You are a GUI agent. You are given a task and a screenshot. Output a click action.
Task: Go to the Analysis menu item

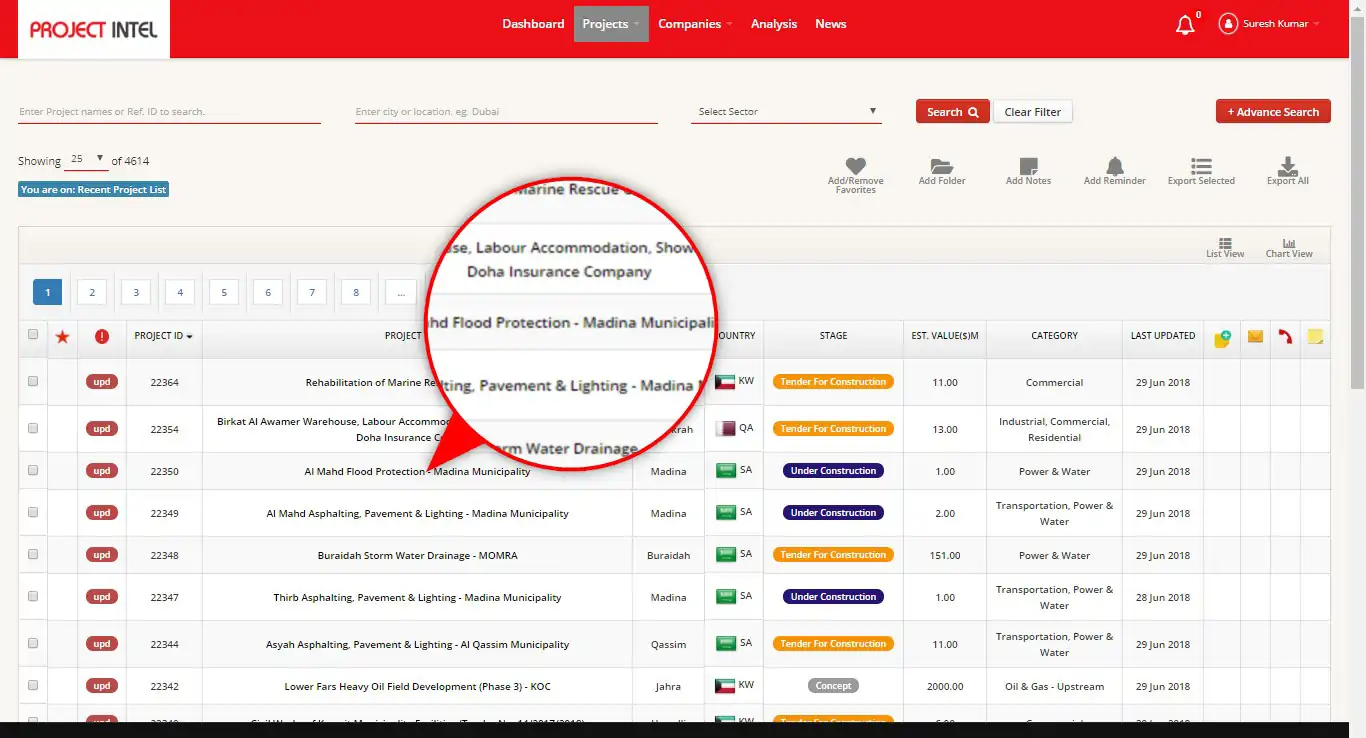(774, 24)
